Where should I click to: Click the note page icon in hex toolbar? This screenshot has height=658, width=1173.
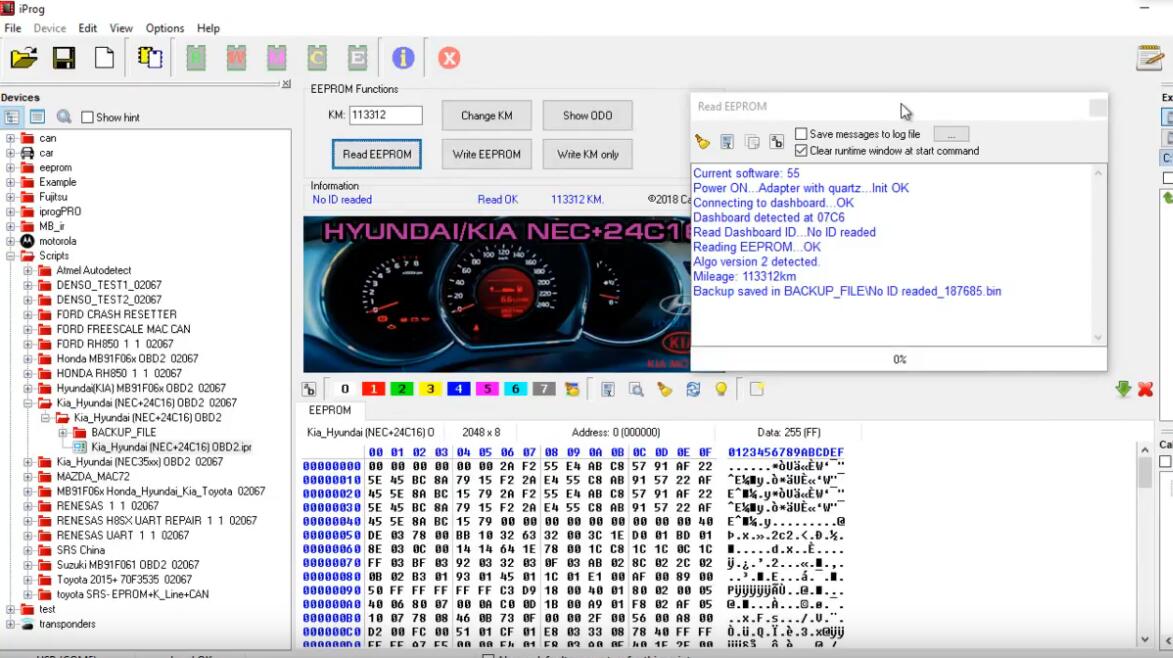756,389
